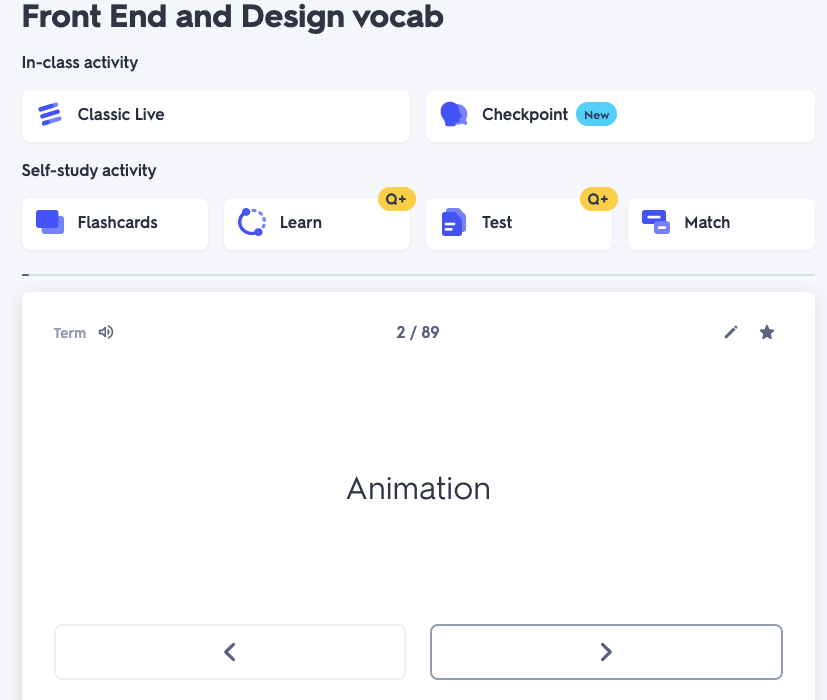Click the Test document icon
The image size is (827, 700).
(x=454, y=222)
